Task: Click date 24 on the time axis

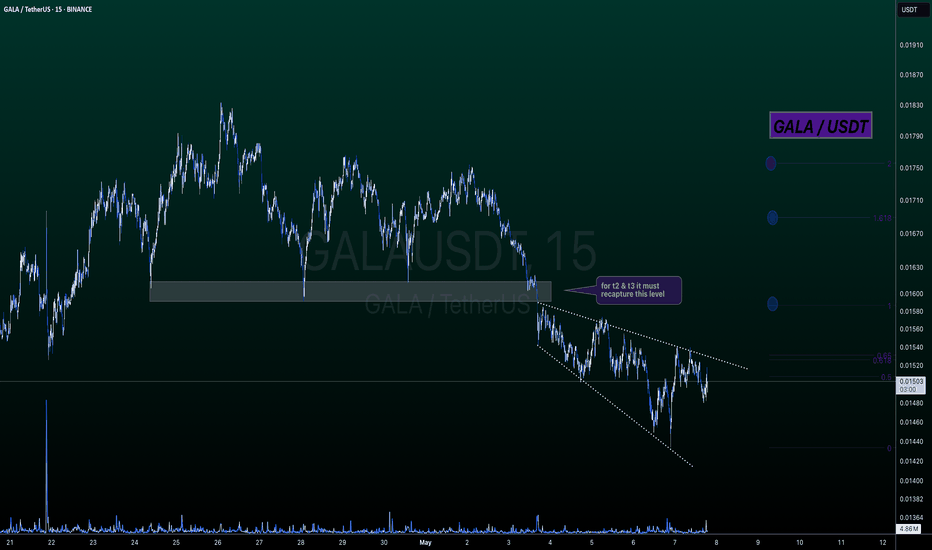Action: click(x=134, y=542)
